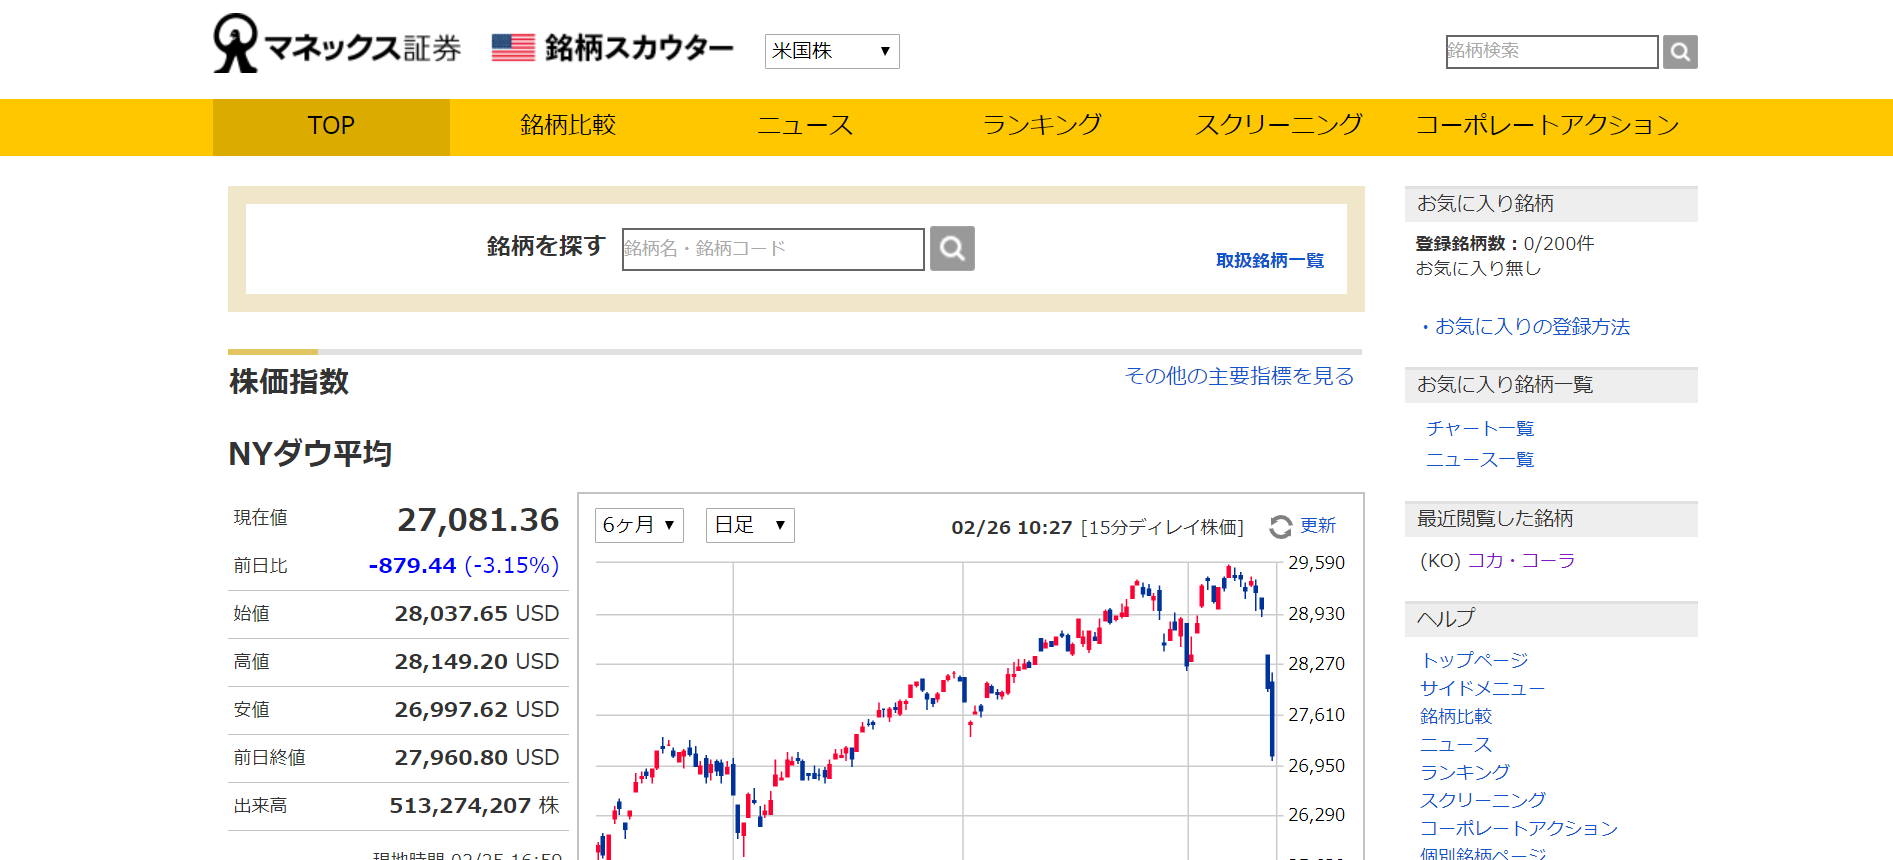Click the header search magnifier button

click(1680, 52)
